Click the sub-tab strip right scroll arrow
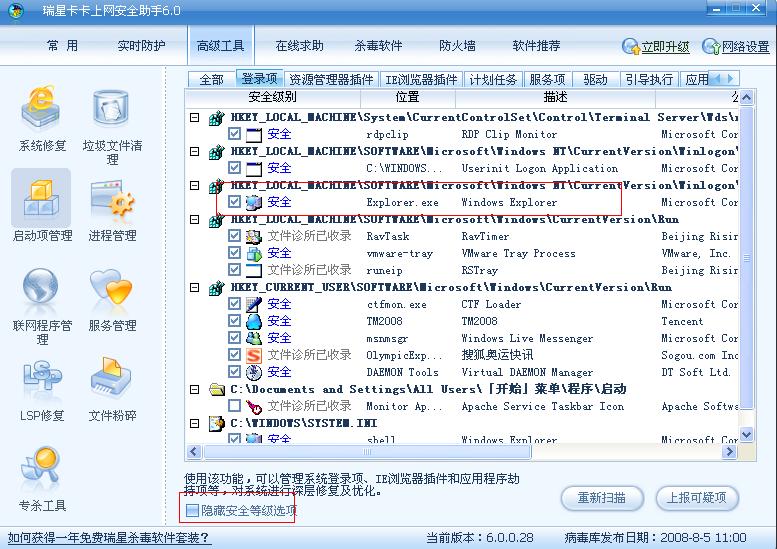This screenshot has width=777, height=549. pos(730,78)
